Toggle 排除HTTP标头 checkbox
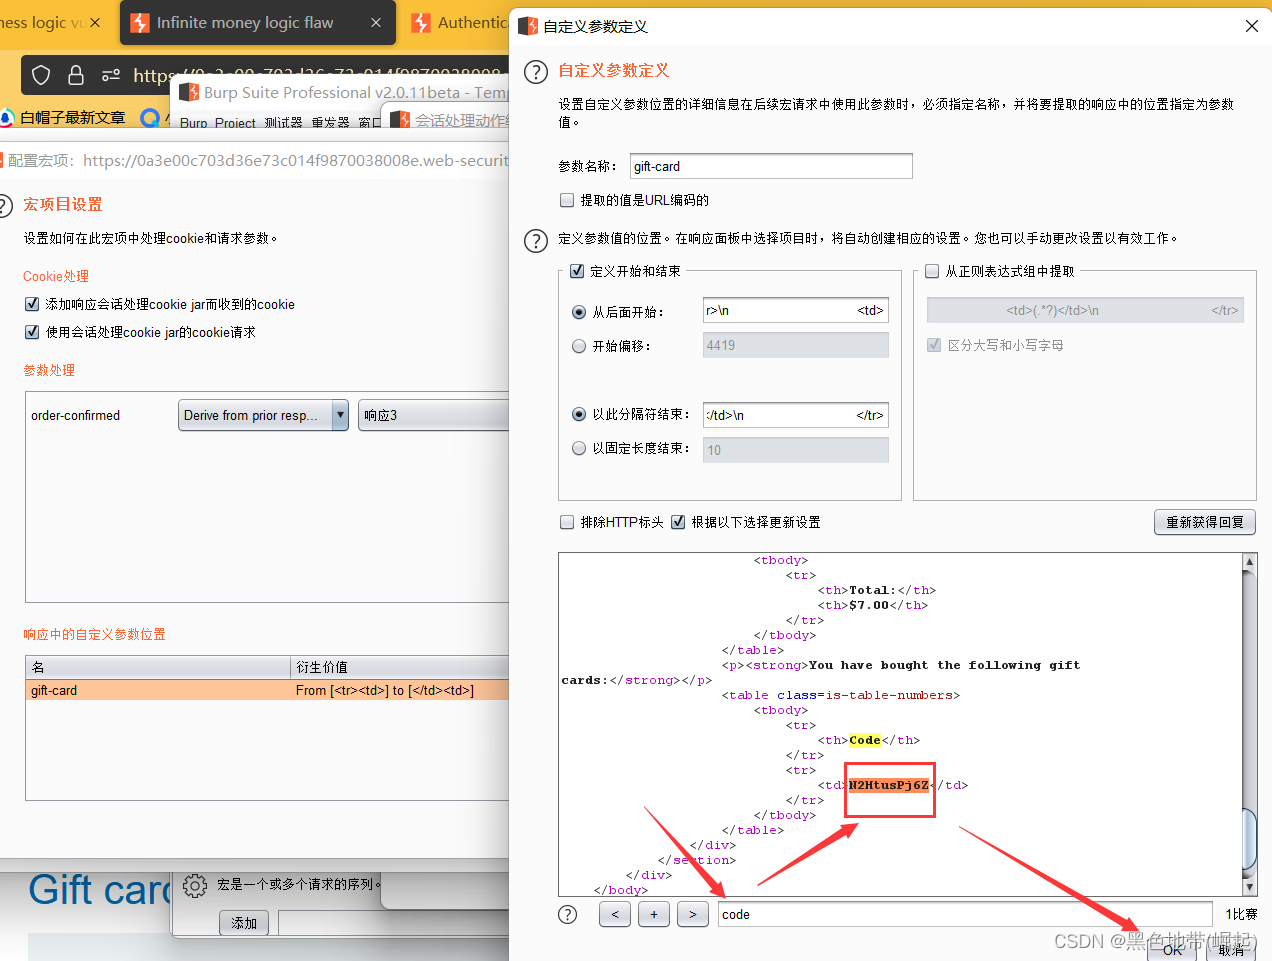Viewport: 1272px width, 961px height. (567, 522)
